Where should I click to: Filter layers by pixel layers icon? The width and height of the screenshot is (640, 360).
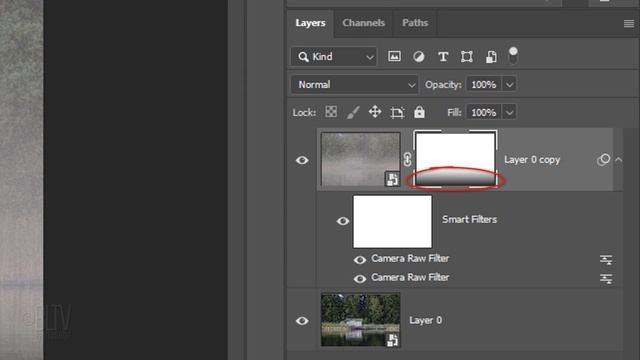pyautogui.click(x=394, y=56)
